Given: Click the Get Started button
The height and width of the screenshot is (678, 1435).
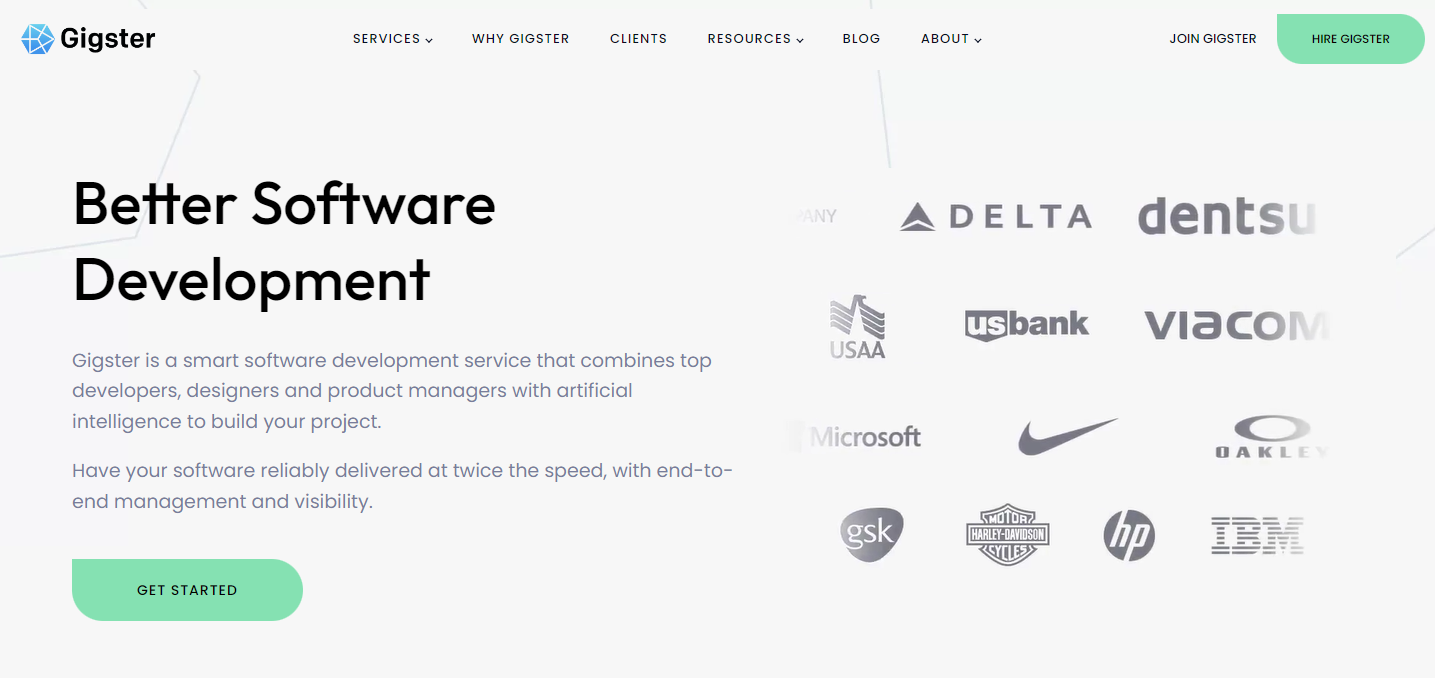Looking at the screenshot, I should click(x=187, y=590).
